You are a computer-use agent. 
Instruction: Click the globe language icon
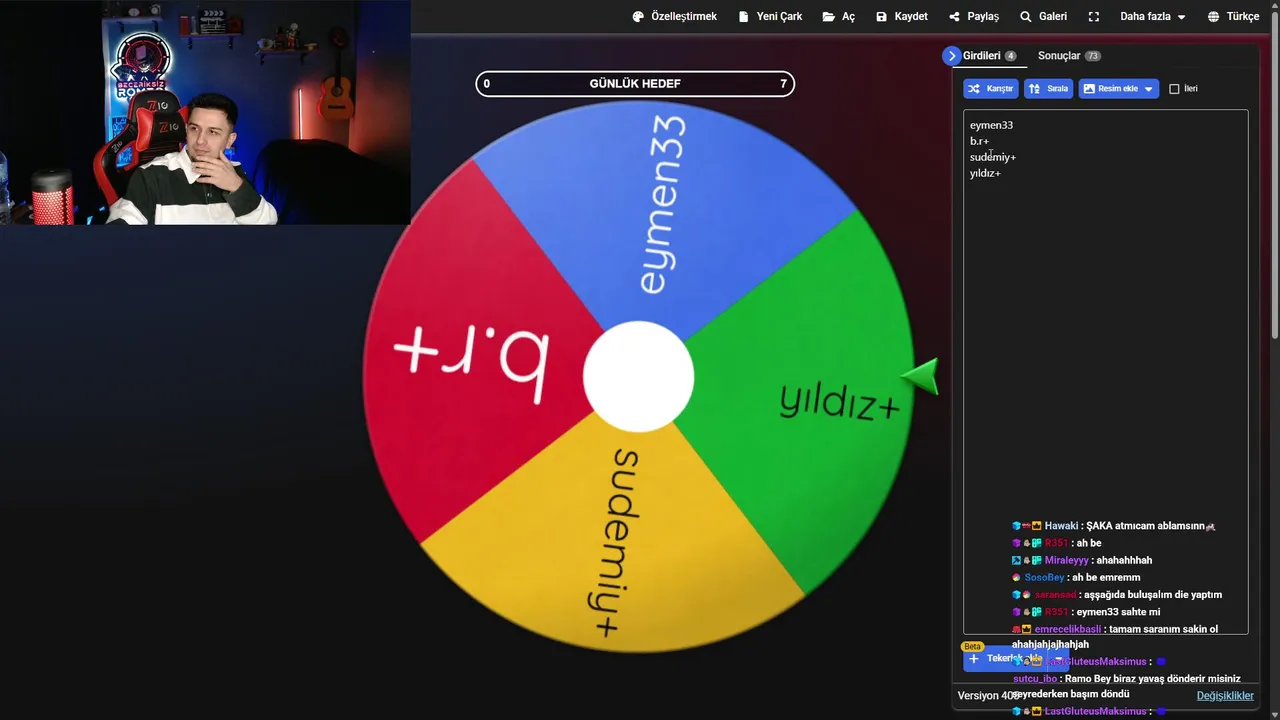click(x=1213, y=17)
